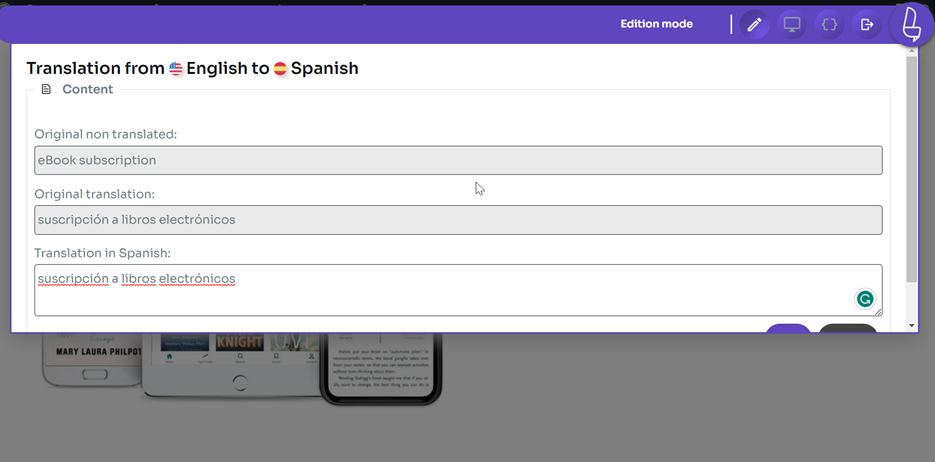Click the Mary Laura Philpott phone image
Viewport: 935px width, 462px height.
coord(92,358)
